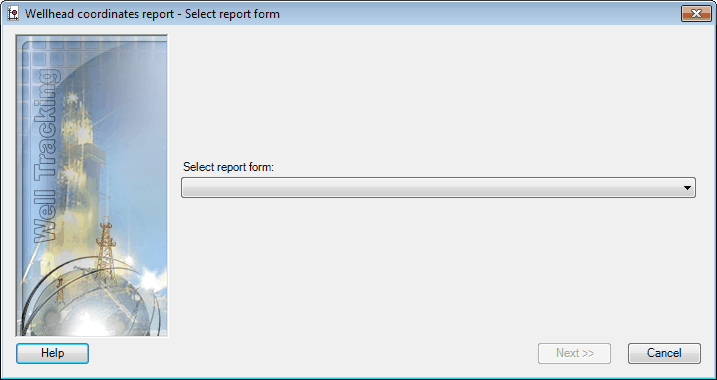
Task: Click the Select report form label
Action: coord(228,167)
